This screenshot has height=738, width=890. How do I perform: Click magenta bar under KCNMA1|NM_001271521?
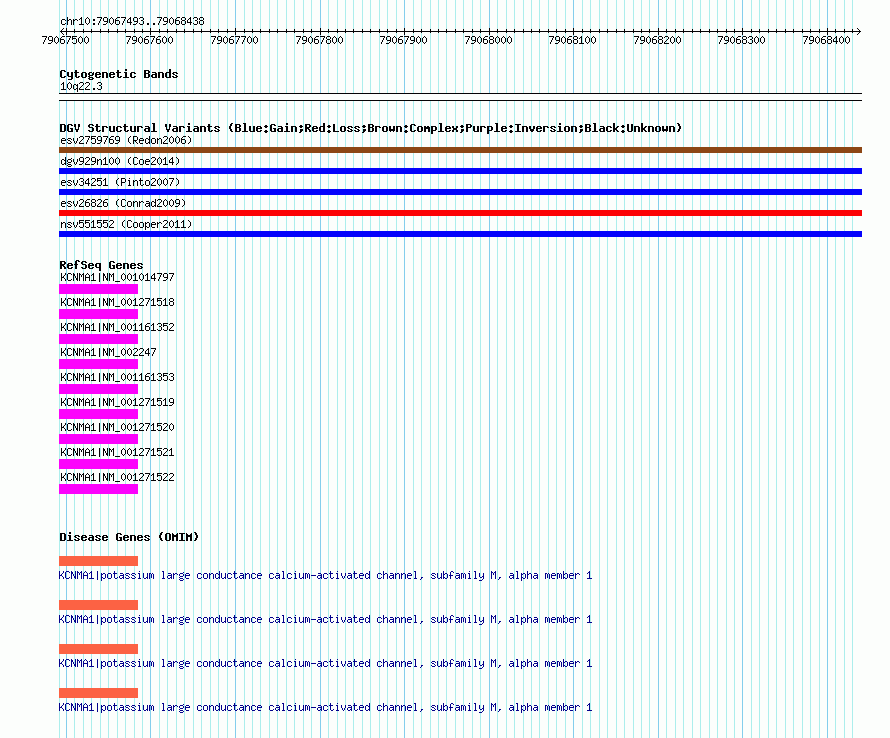point(98,464)
